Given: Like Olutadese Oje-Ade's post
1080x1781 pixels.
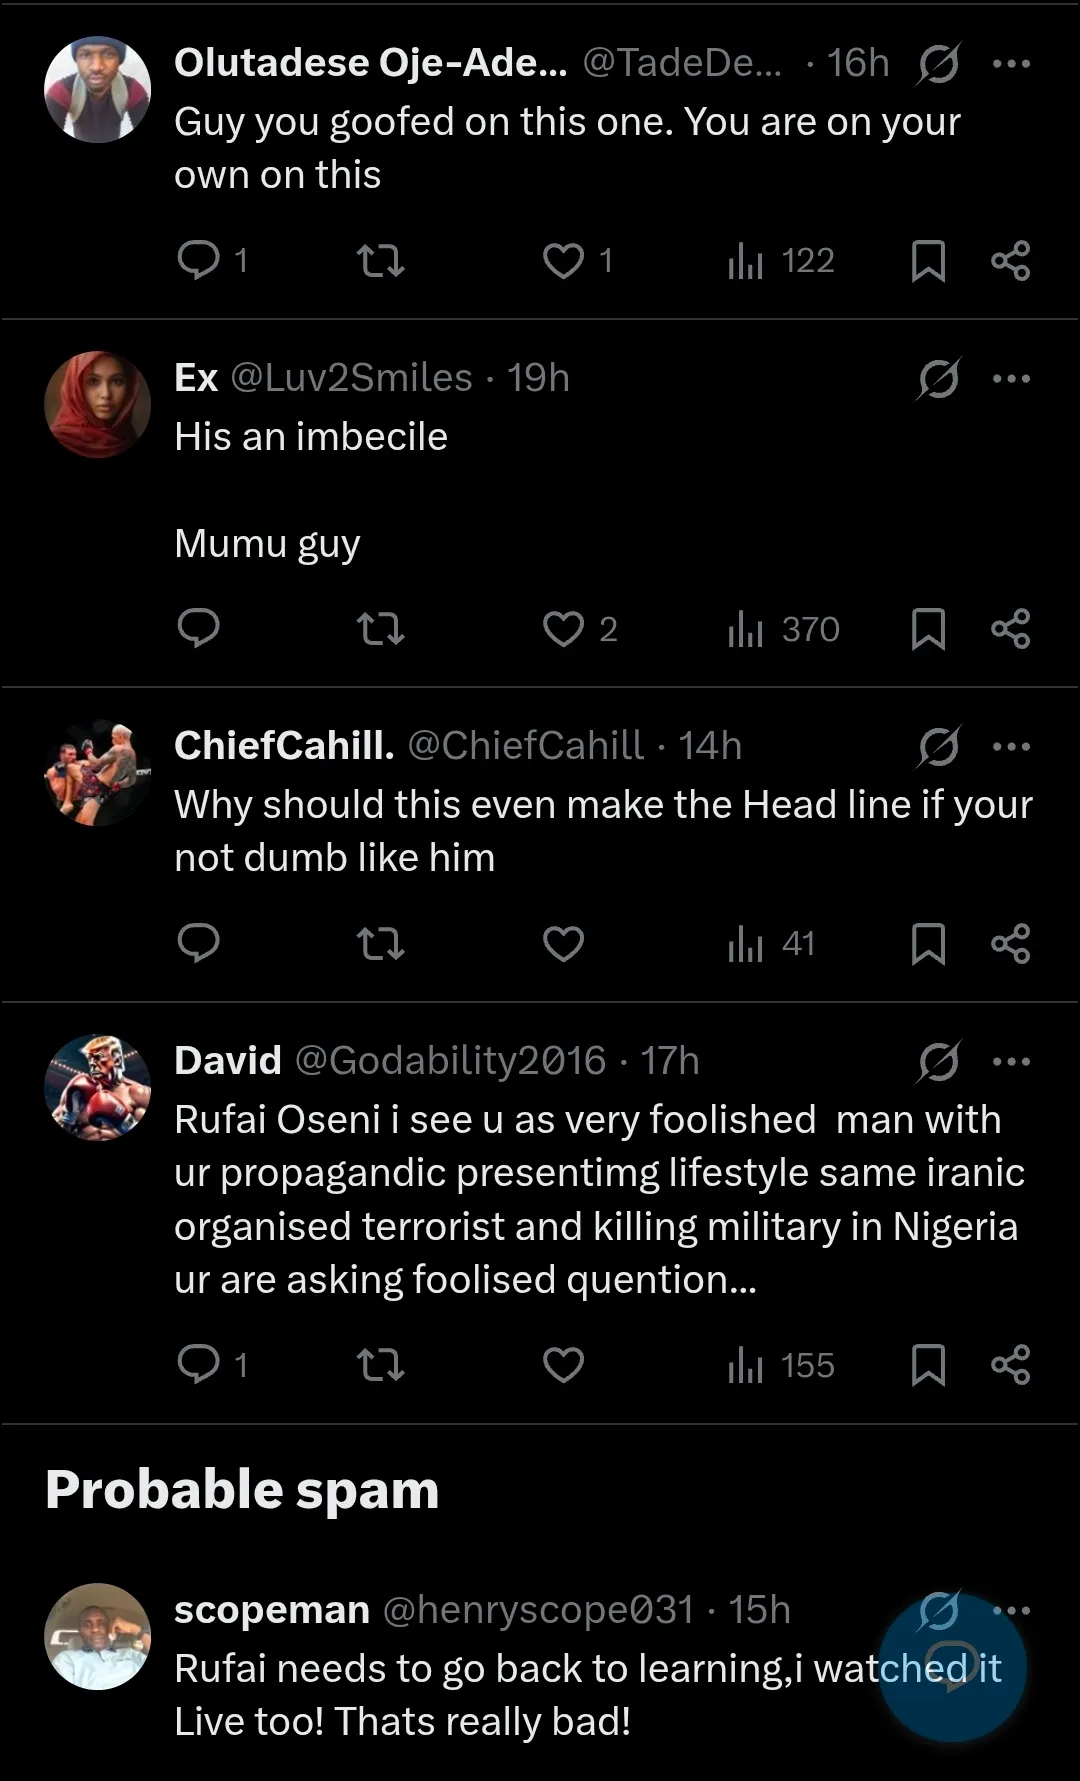Looking at the screenshot, I should click(563, 261).
